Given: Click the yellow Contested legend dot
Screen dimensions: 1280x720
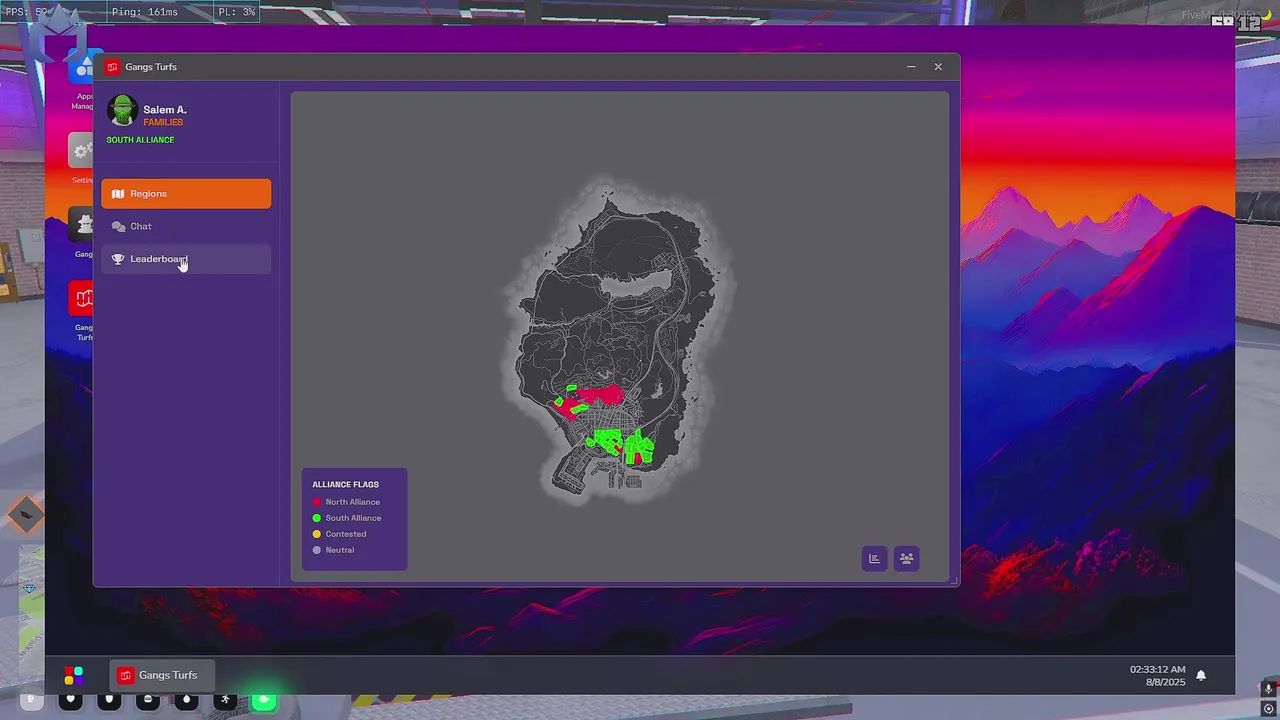Looking at the screenshot, I should tap(317, 534).
